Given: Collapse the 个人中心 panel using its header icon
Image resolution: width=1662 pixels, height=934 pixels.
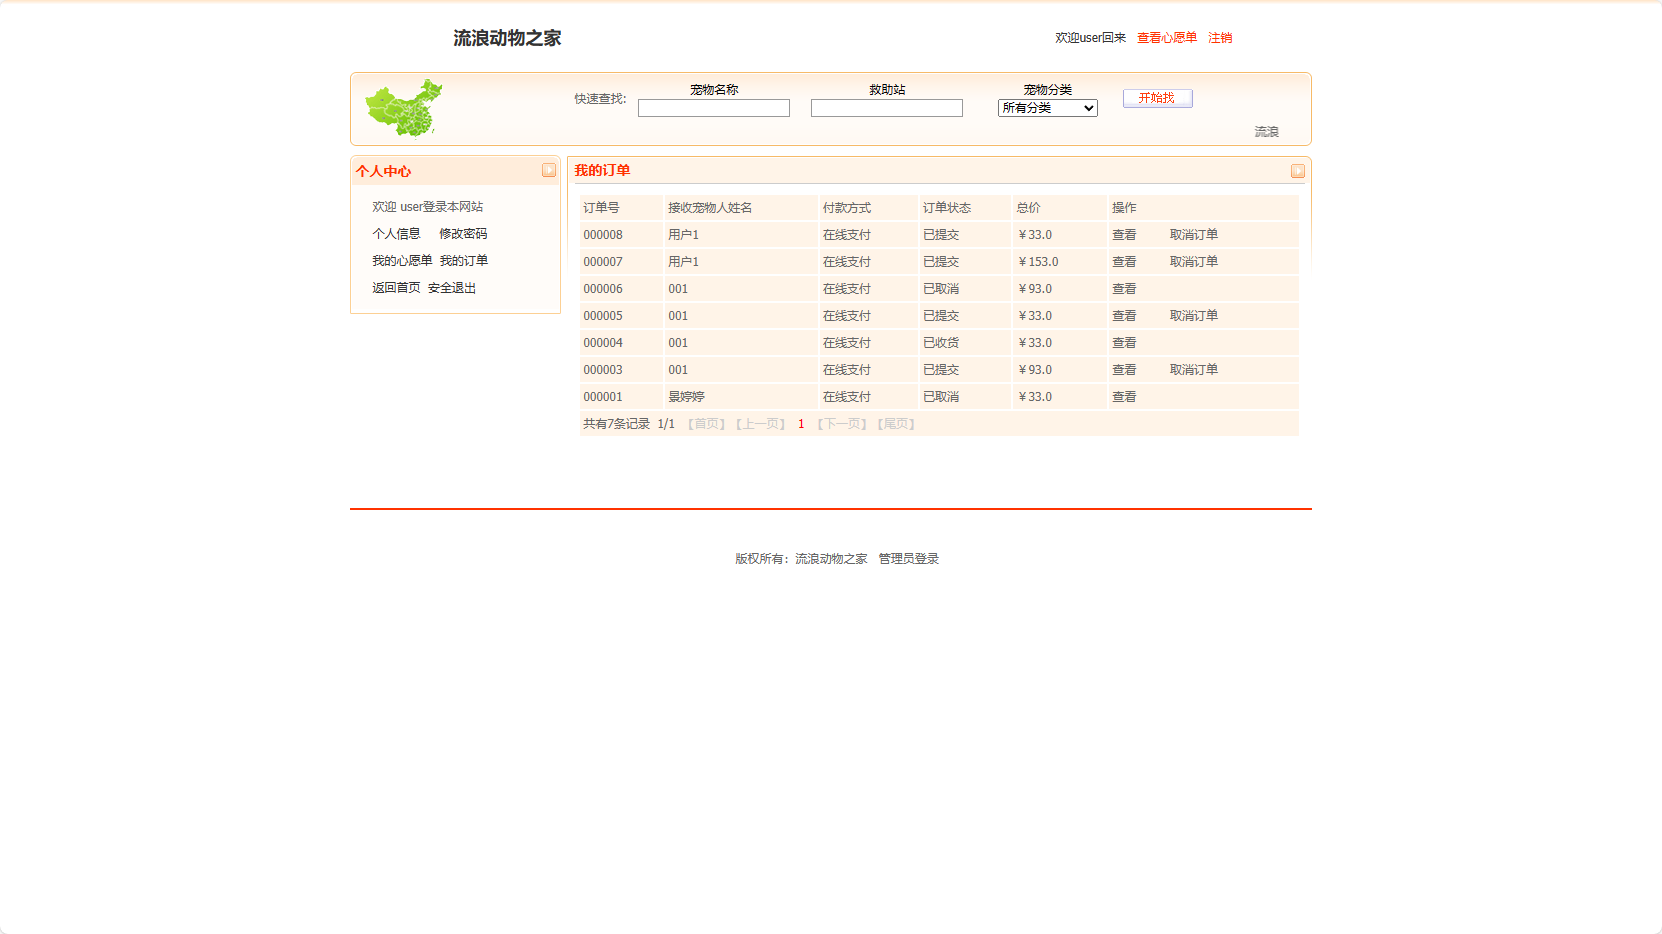Looking at the screenshot, I should click(x=548, y=170).
